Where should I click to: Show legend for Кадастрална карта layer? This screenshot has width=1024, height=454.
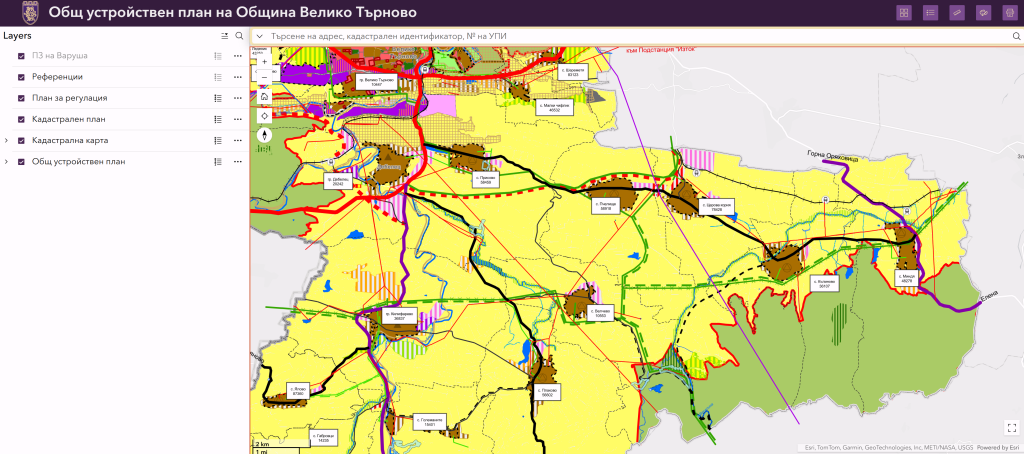click(x=217, y=140)
